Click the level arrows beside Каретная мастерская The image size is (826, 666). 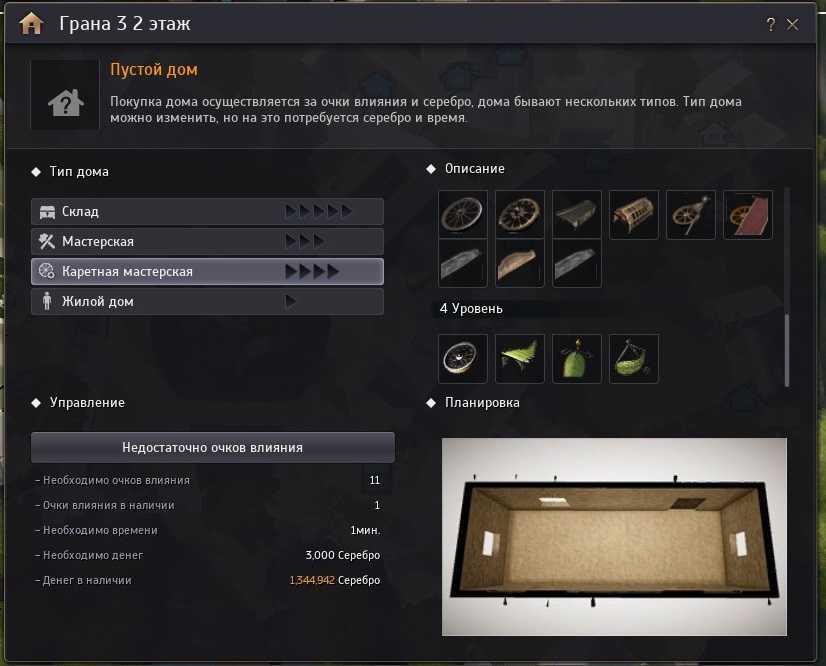[311, 272]
